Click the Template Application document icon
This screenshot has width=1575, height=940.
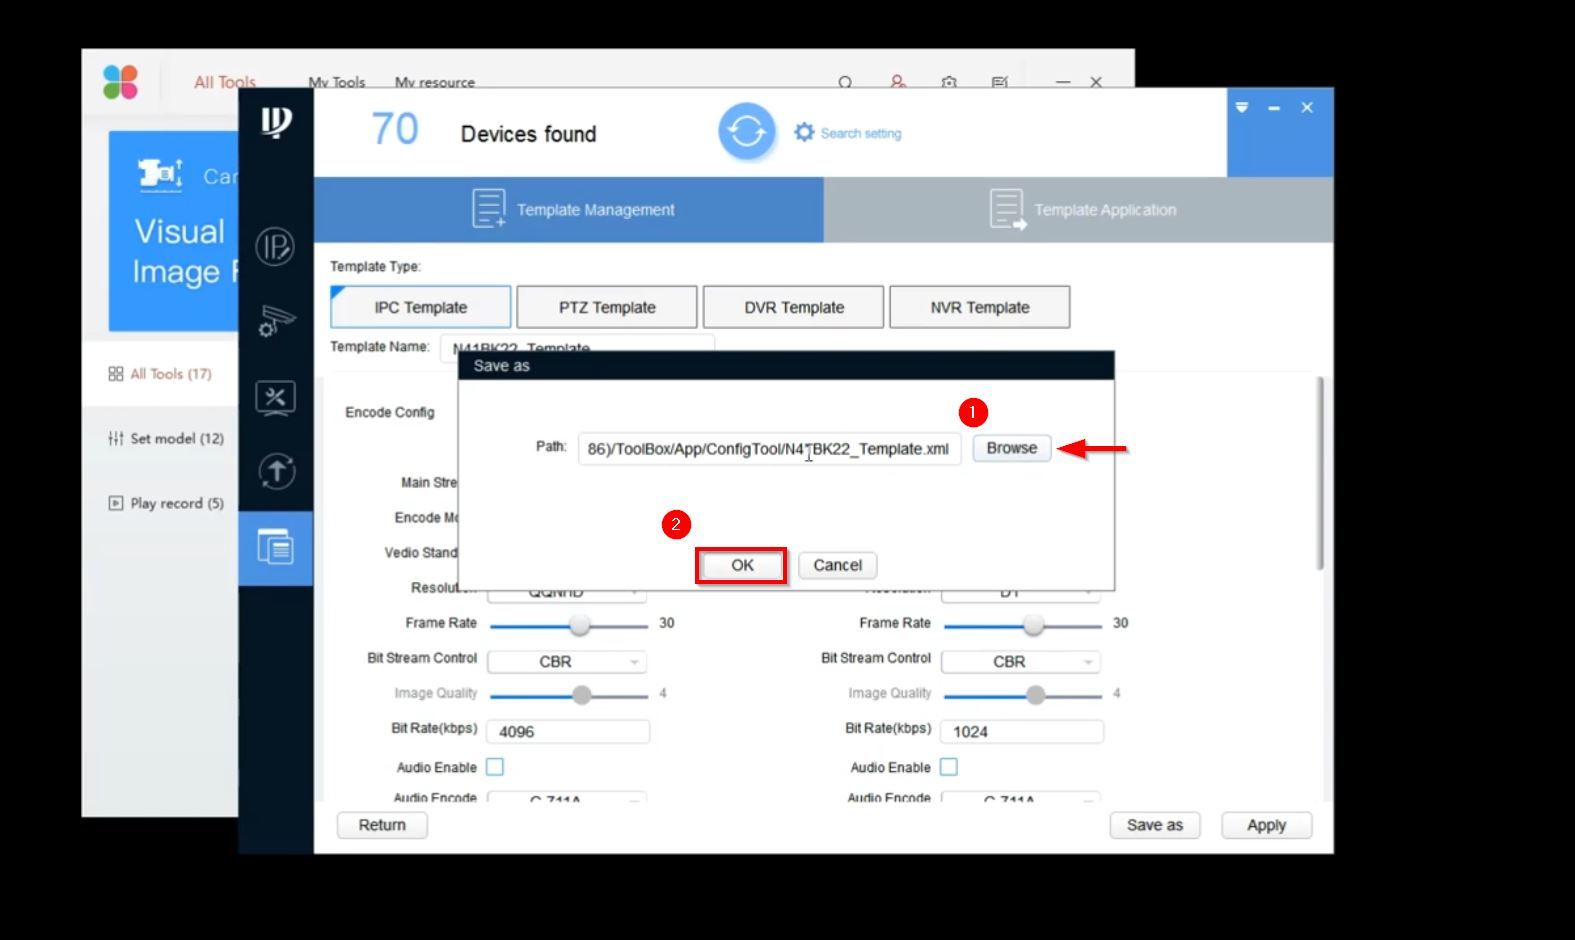(x=1008, y=210)
